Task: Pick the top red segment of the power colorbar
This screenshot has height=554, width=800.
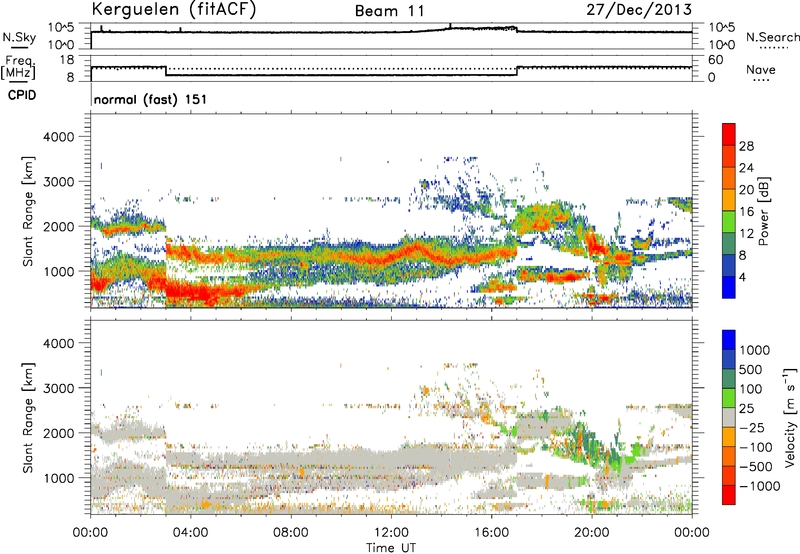Action: [729, 134]
